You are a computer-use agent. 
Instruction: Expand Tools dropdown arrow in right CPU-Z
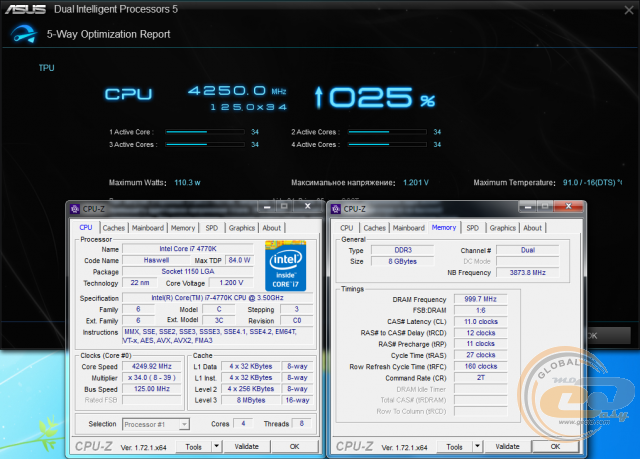click(478, 446)
